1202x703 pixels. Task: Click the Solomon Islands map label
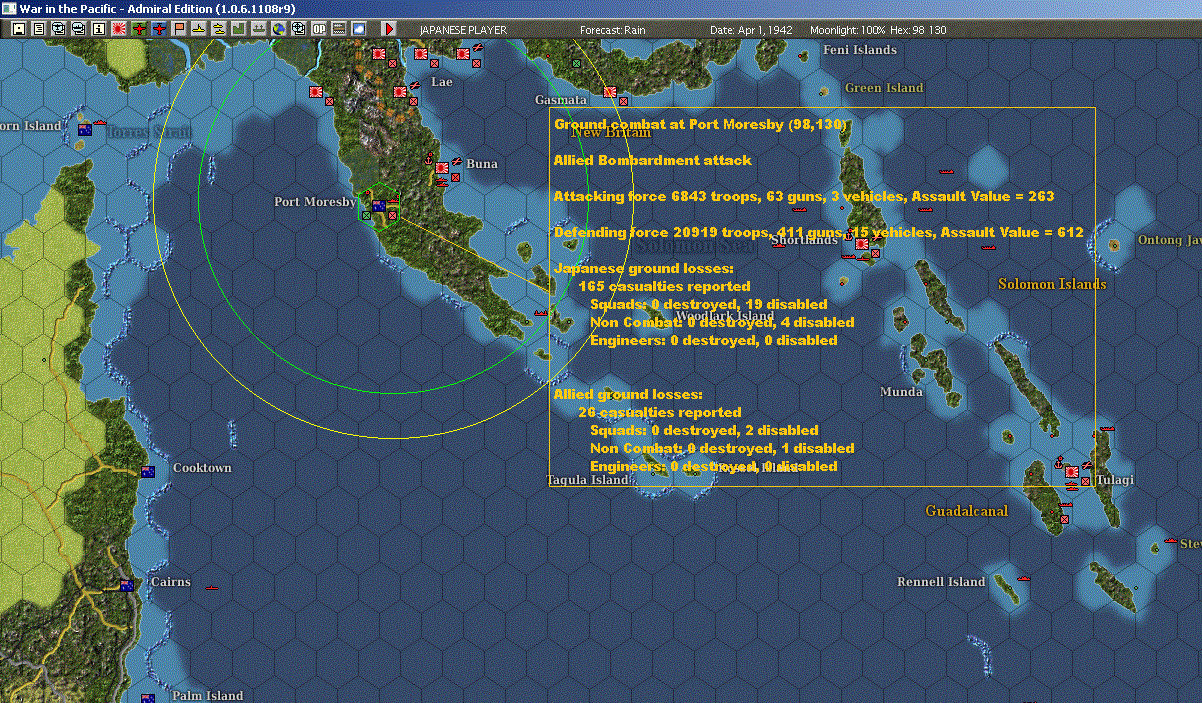point(1052,284)
